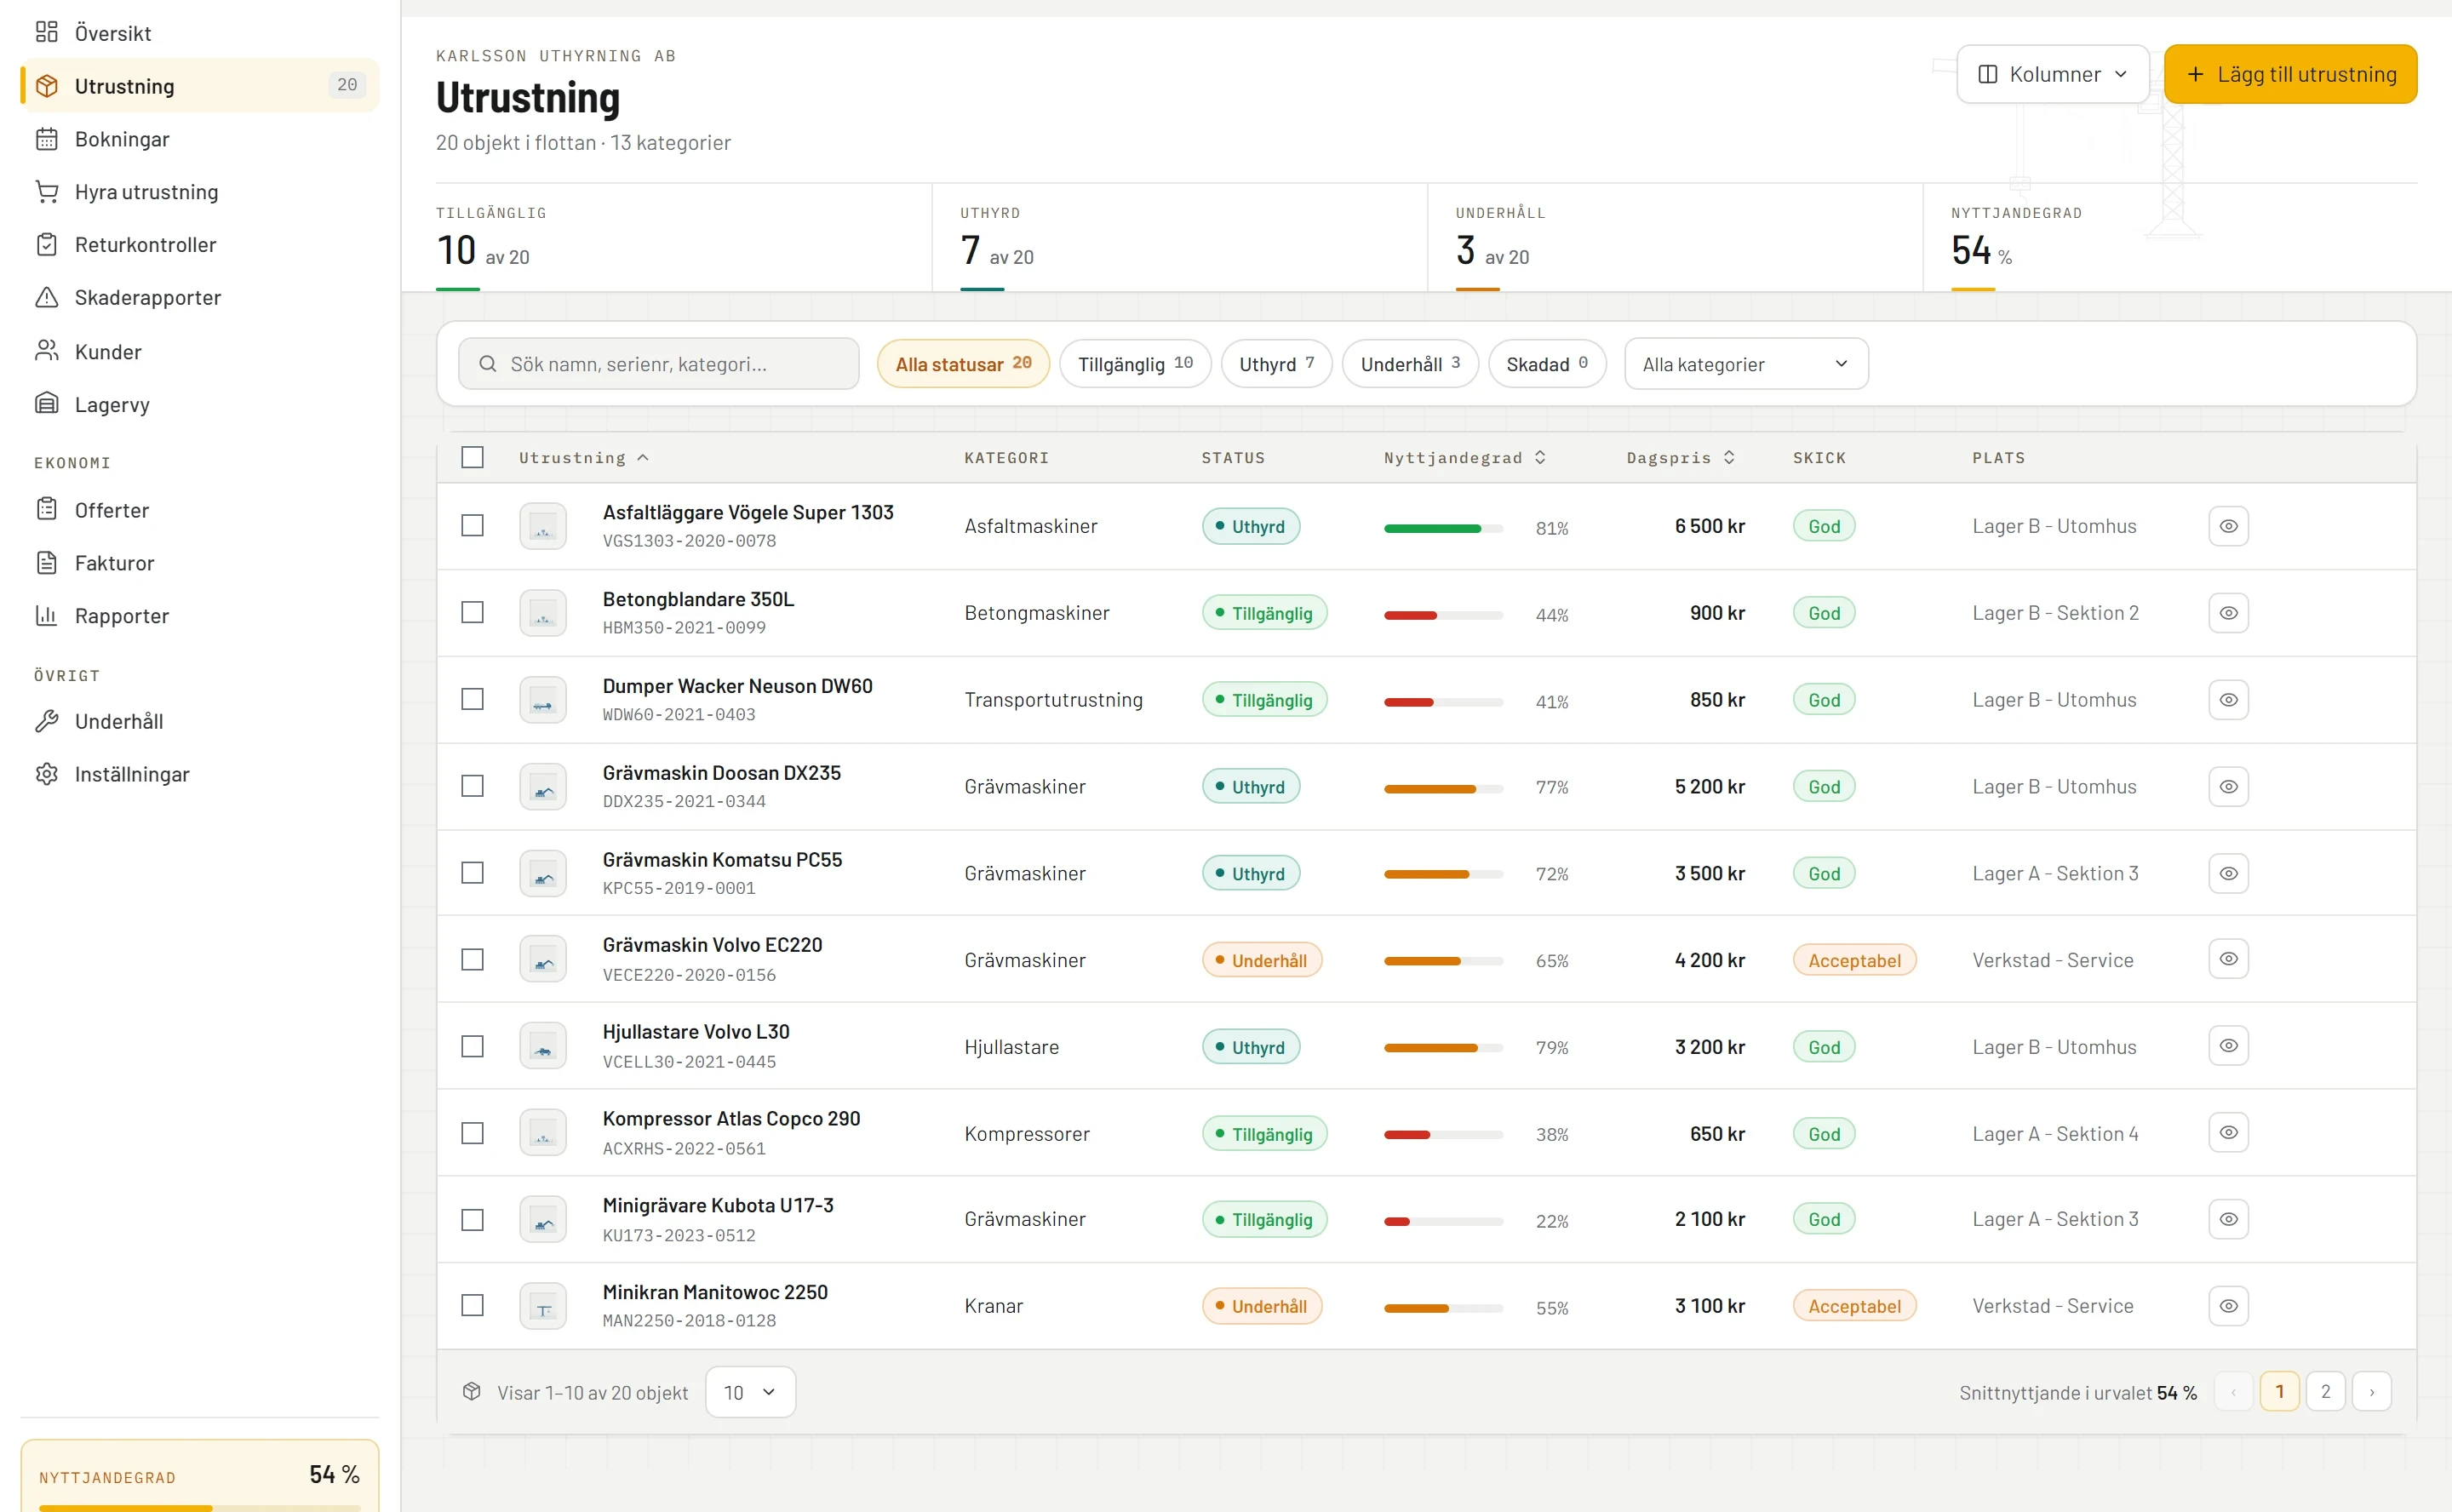Image resolution: width=2452 pixels, height=1512 pixels.
Task: Filter by Uthyrd status chip
Action: pyautogui.click(x=1276, y=364)
